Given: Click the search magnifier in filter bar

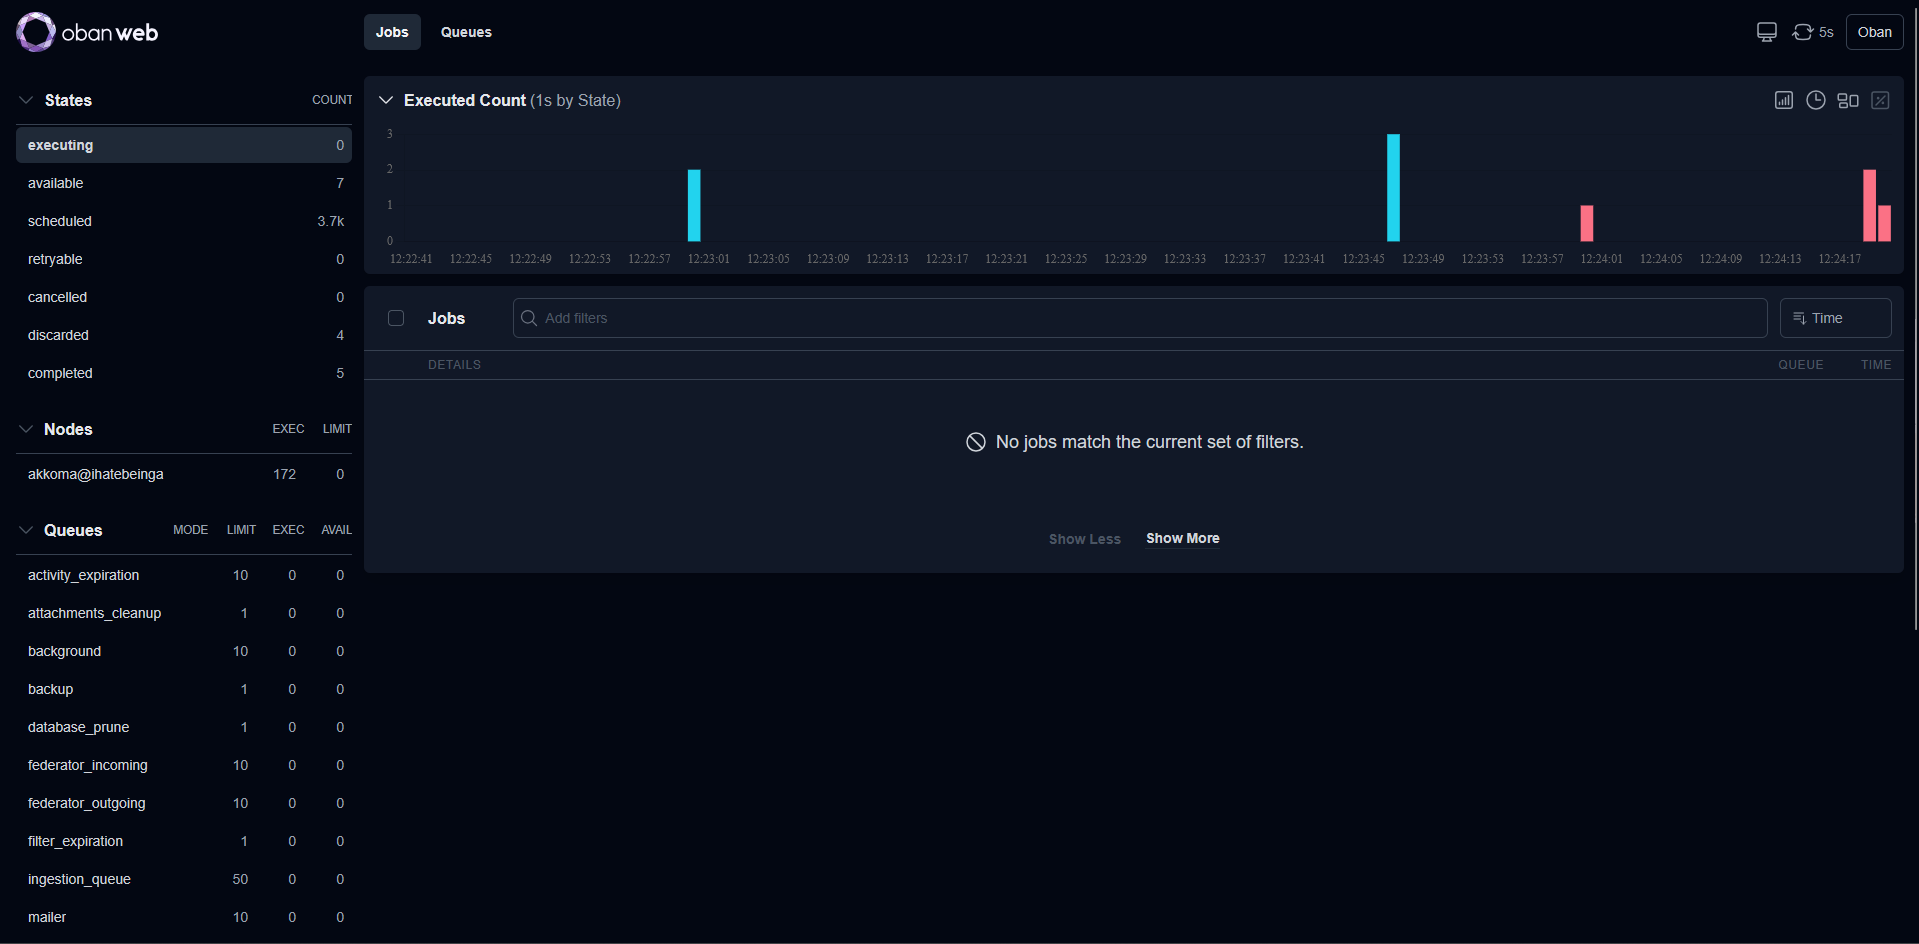Looking at the screenshot, I should pos(529,318).
